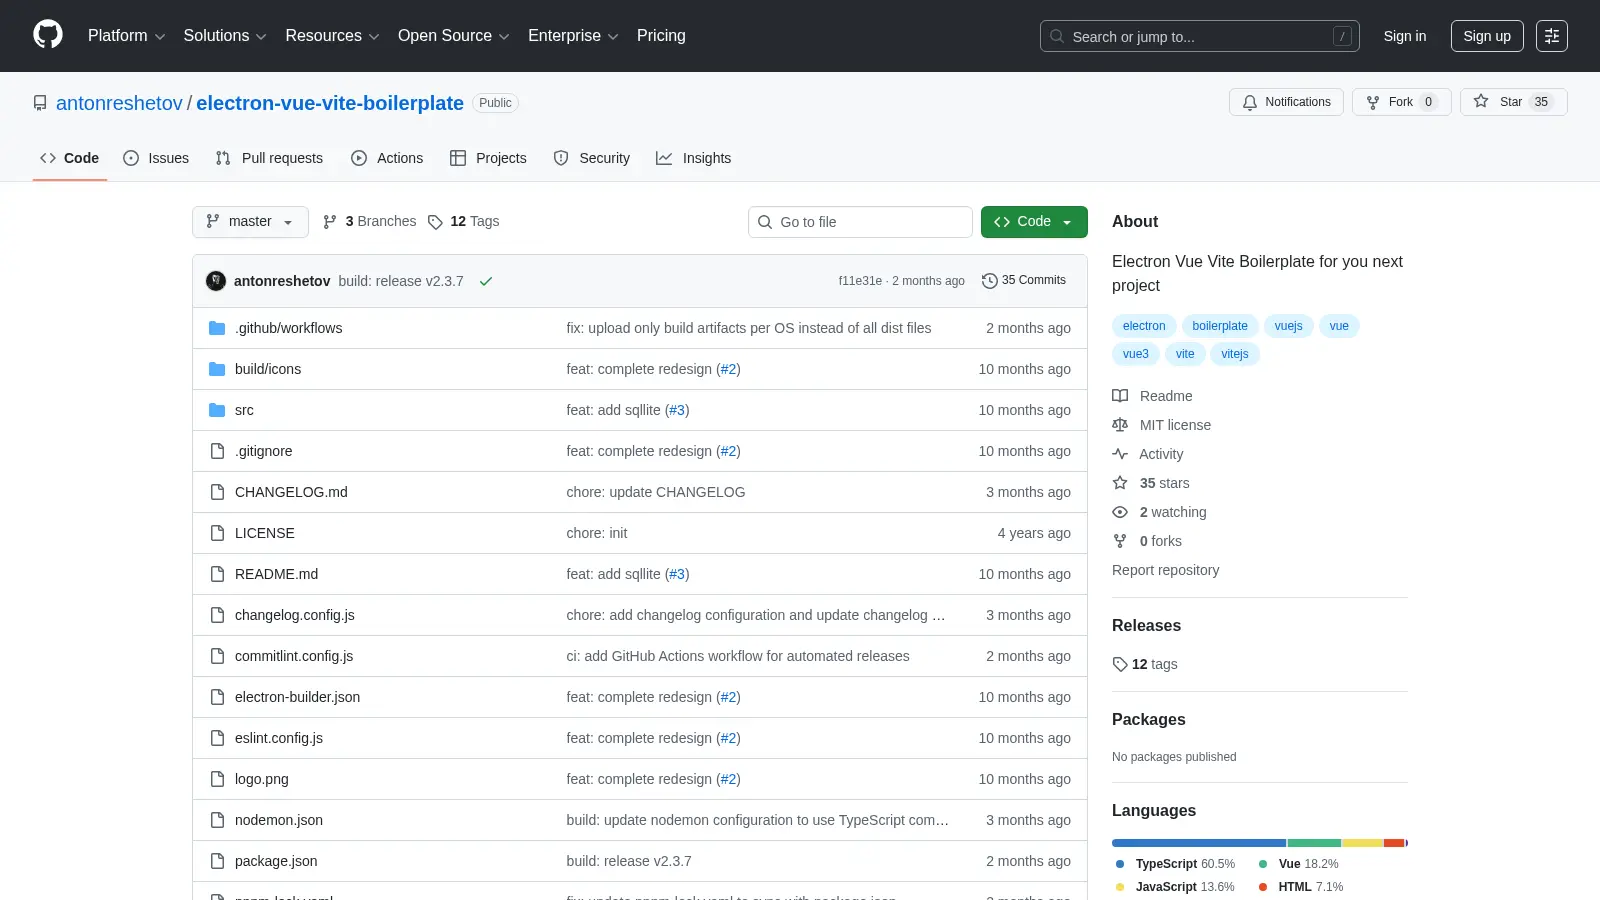Open the green Code dropdown

click(1034, 222)
